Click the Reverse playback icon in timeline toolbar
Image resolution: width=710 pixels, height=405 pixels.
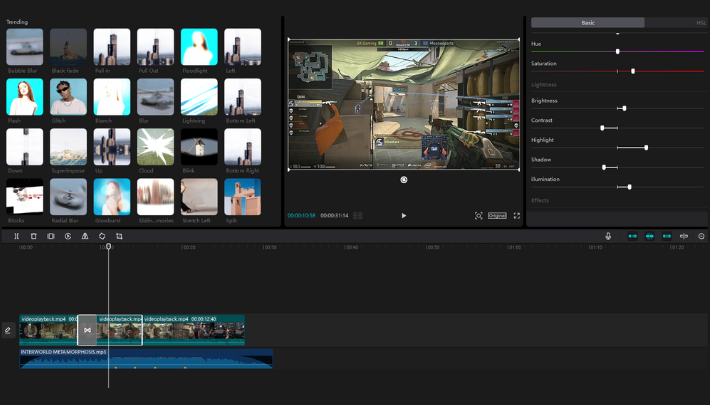click(68, 236)
